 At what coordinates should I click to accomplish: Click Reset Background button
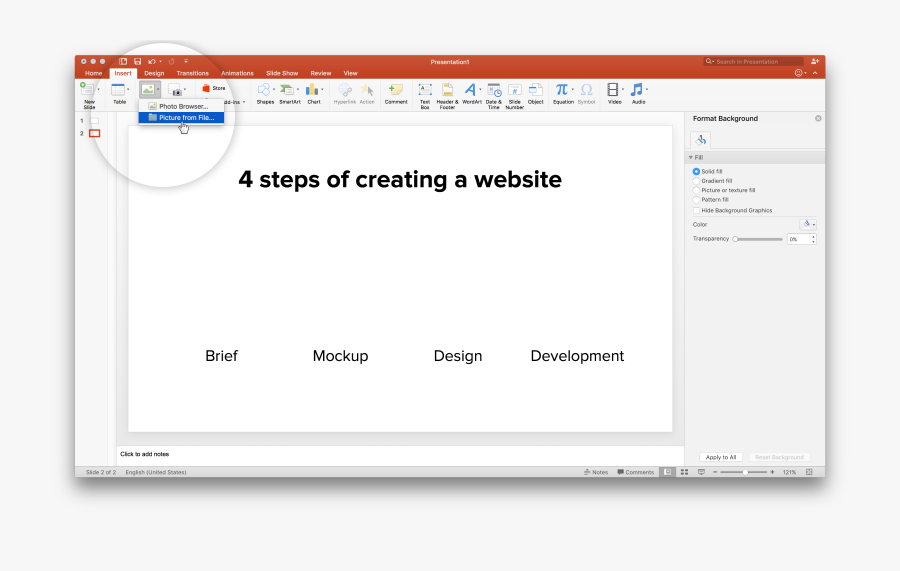[779, 457]
